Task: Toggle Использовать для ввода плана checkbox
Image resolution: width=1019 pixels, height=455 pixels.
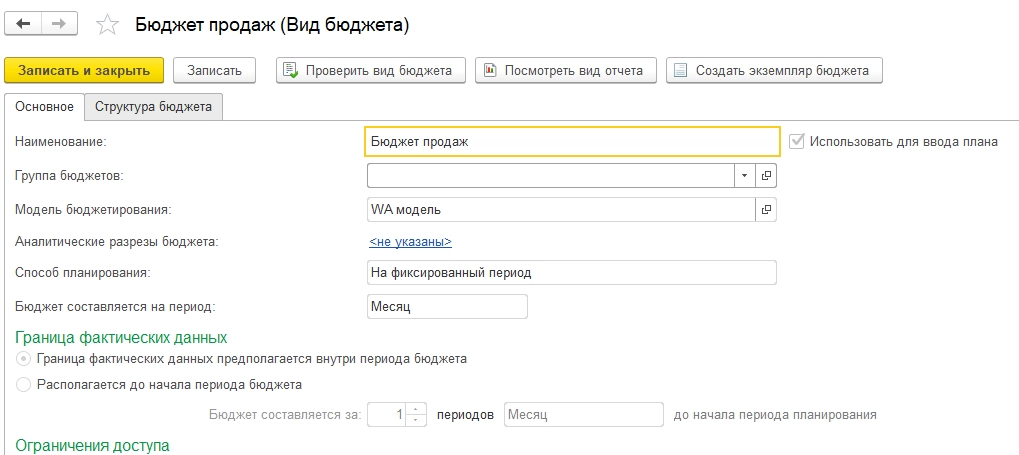Action: (797, 141)
